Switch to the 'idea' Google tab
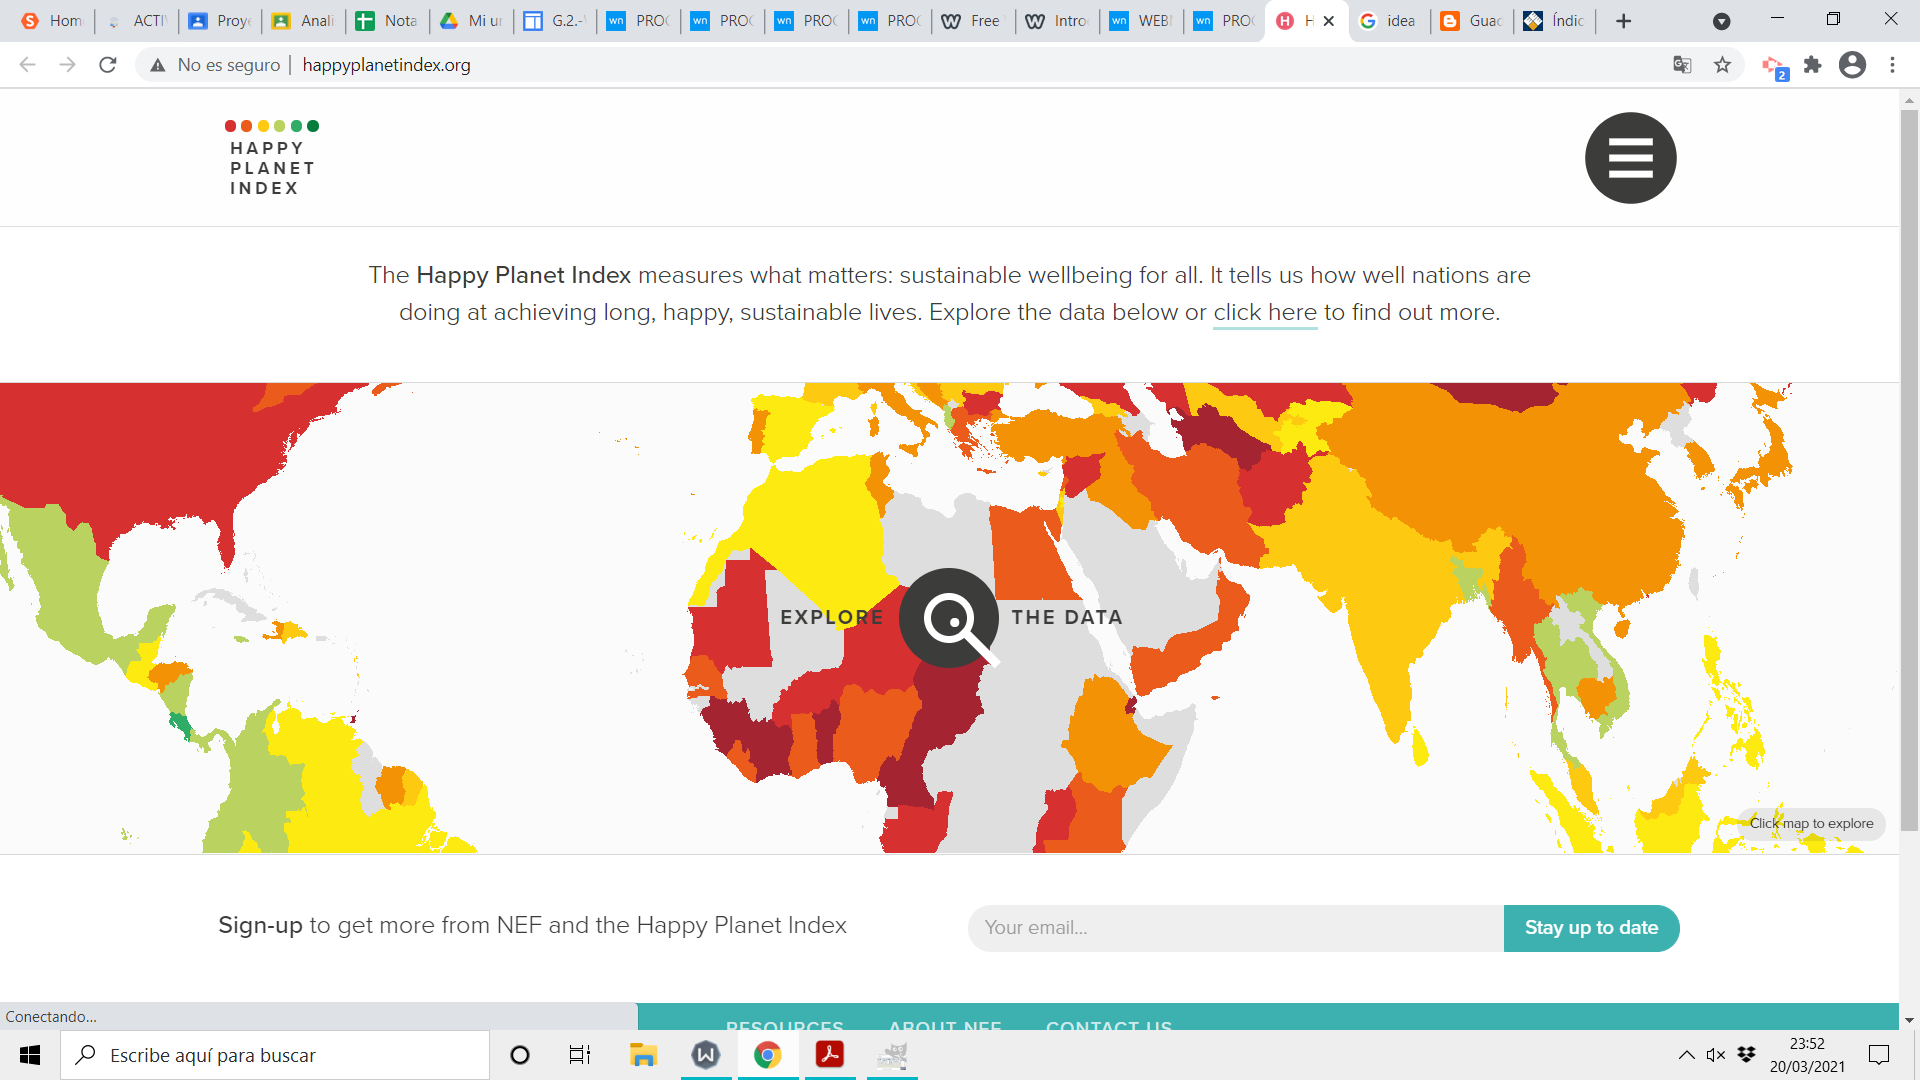This screenshot has width=1920, height=1080. click(x=1390, y=21)
